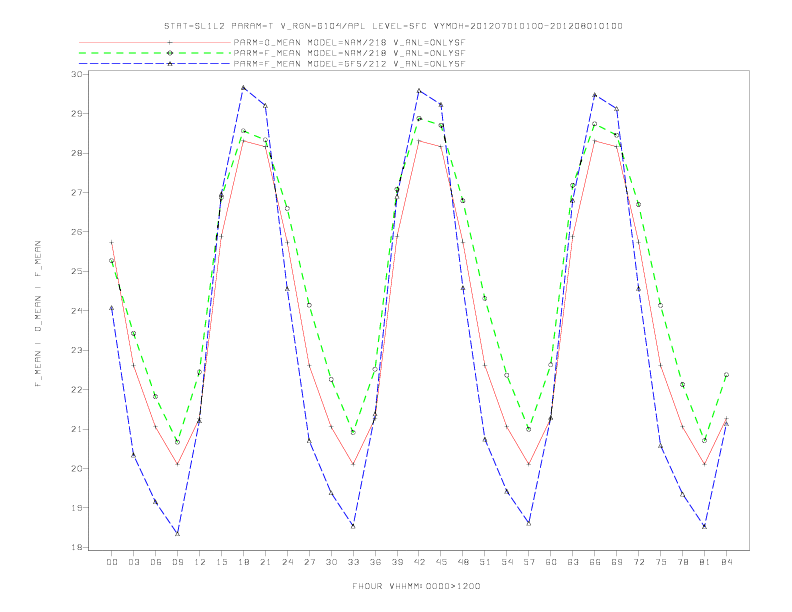Click x-axis forecast hour label 48
The image size is (792, 612).
click(463, 562)
